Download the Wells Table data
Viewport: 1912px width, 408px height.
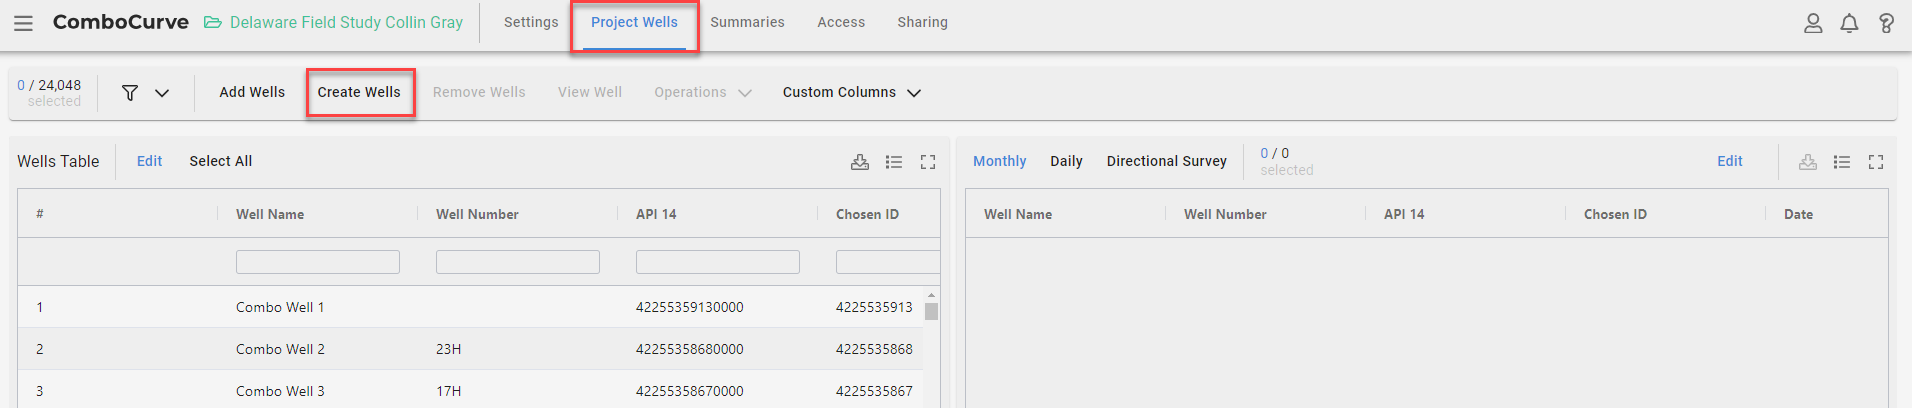point(860,162)
